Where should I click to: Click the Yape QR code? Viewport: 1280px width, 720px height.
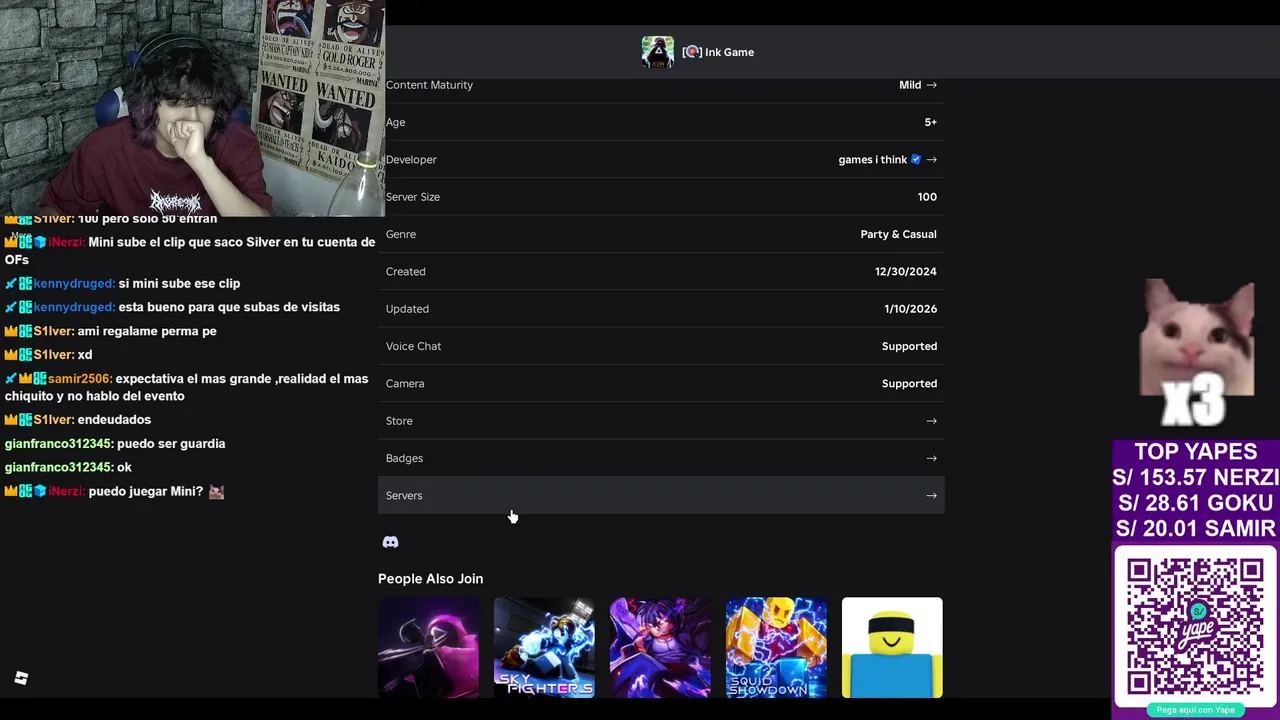[1195, 626]
